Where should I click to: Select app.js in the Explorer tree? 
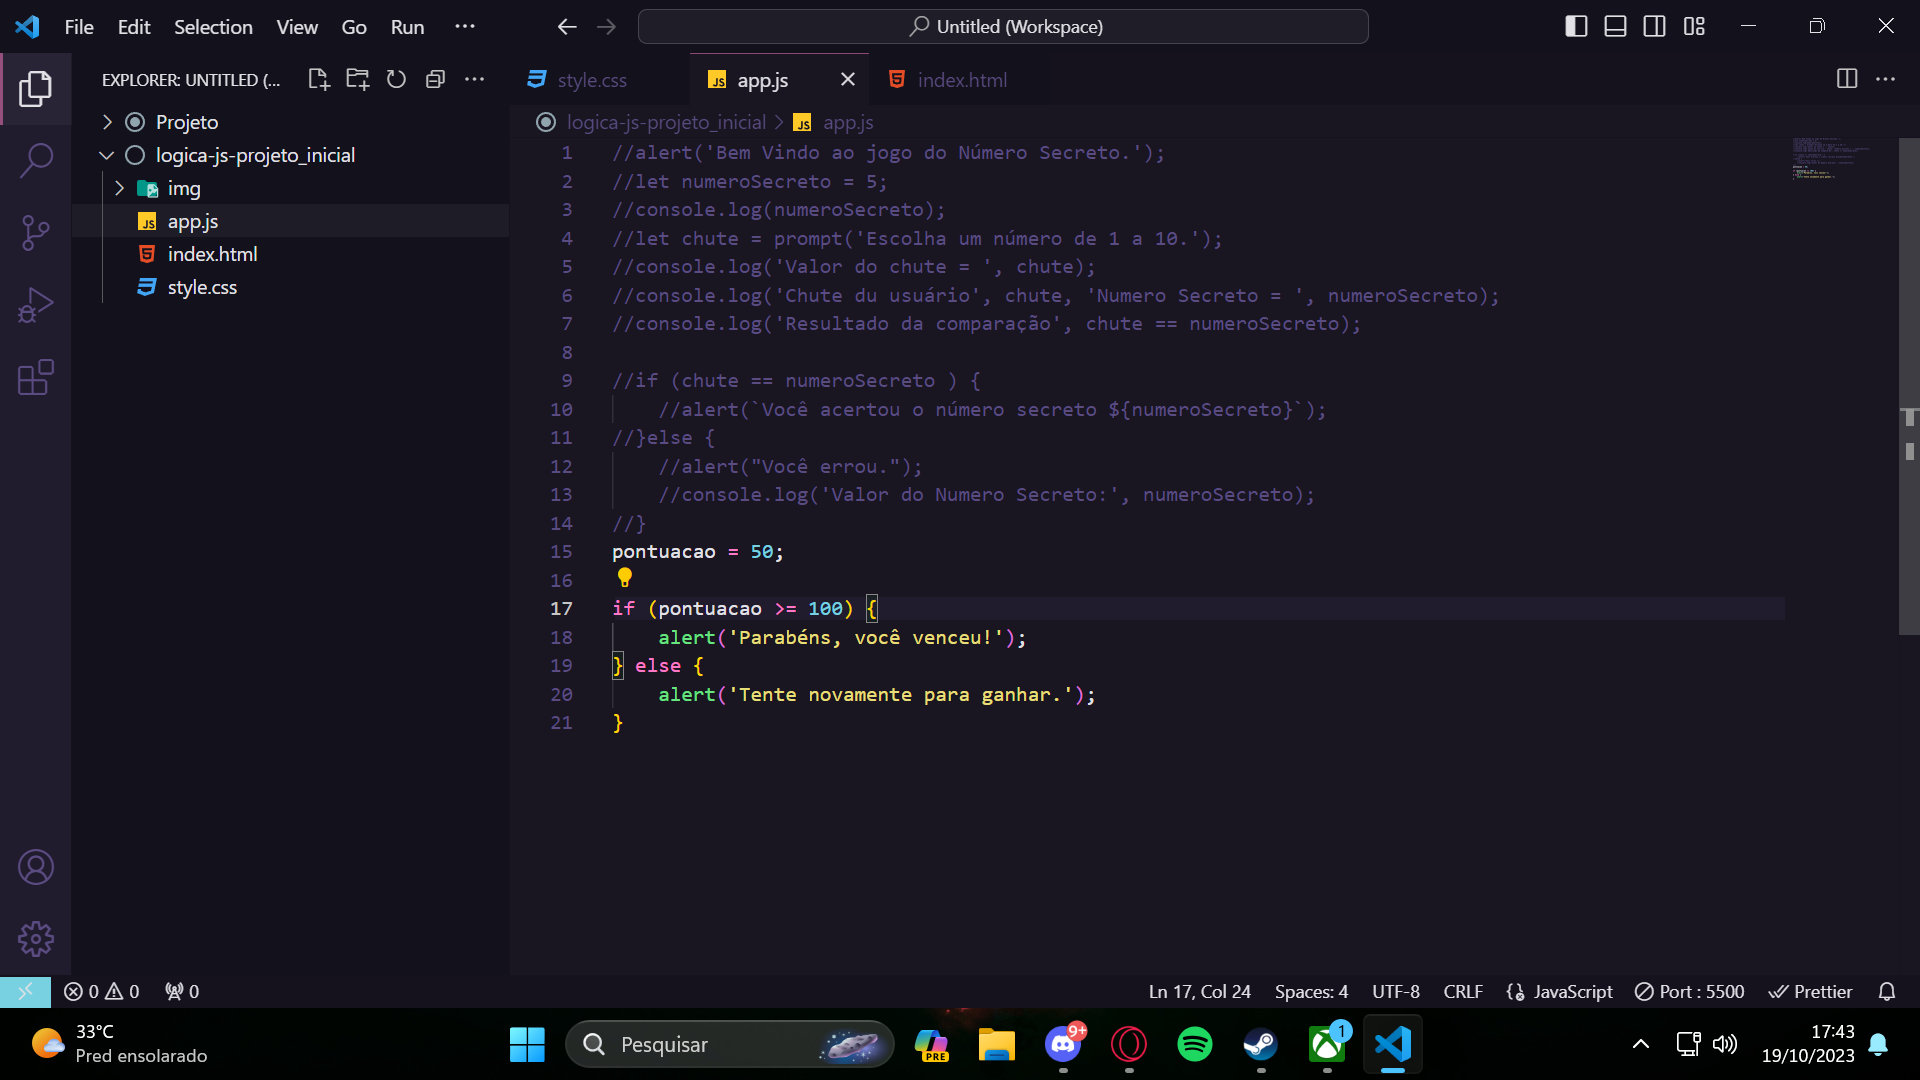(290, 221)
